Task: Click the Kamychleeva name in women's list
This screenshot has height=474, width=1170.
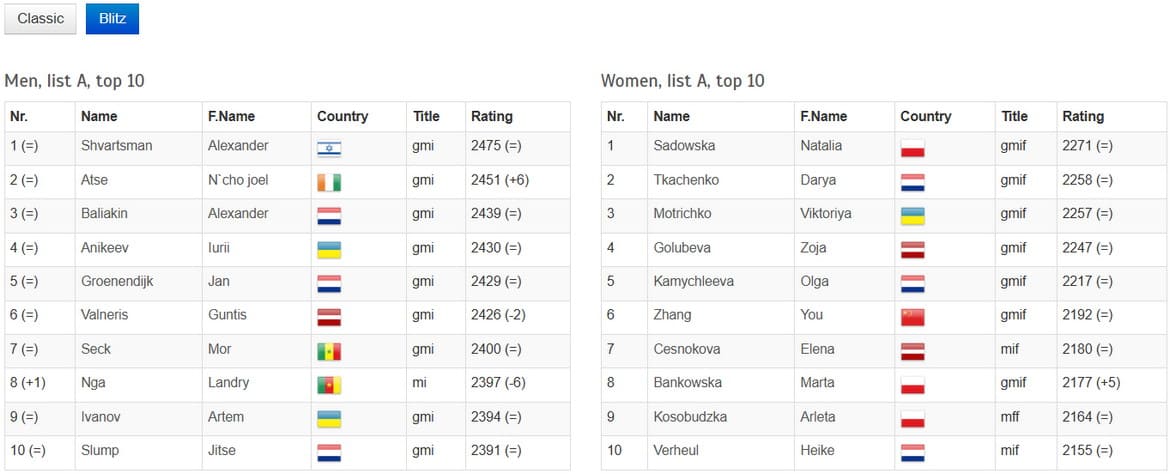Action: 693,281
